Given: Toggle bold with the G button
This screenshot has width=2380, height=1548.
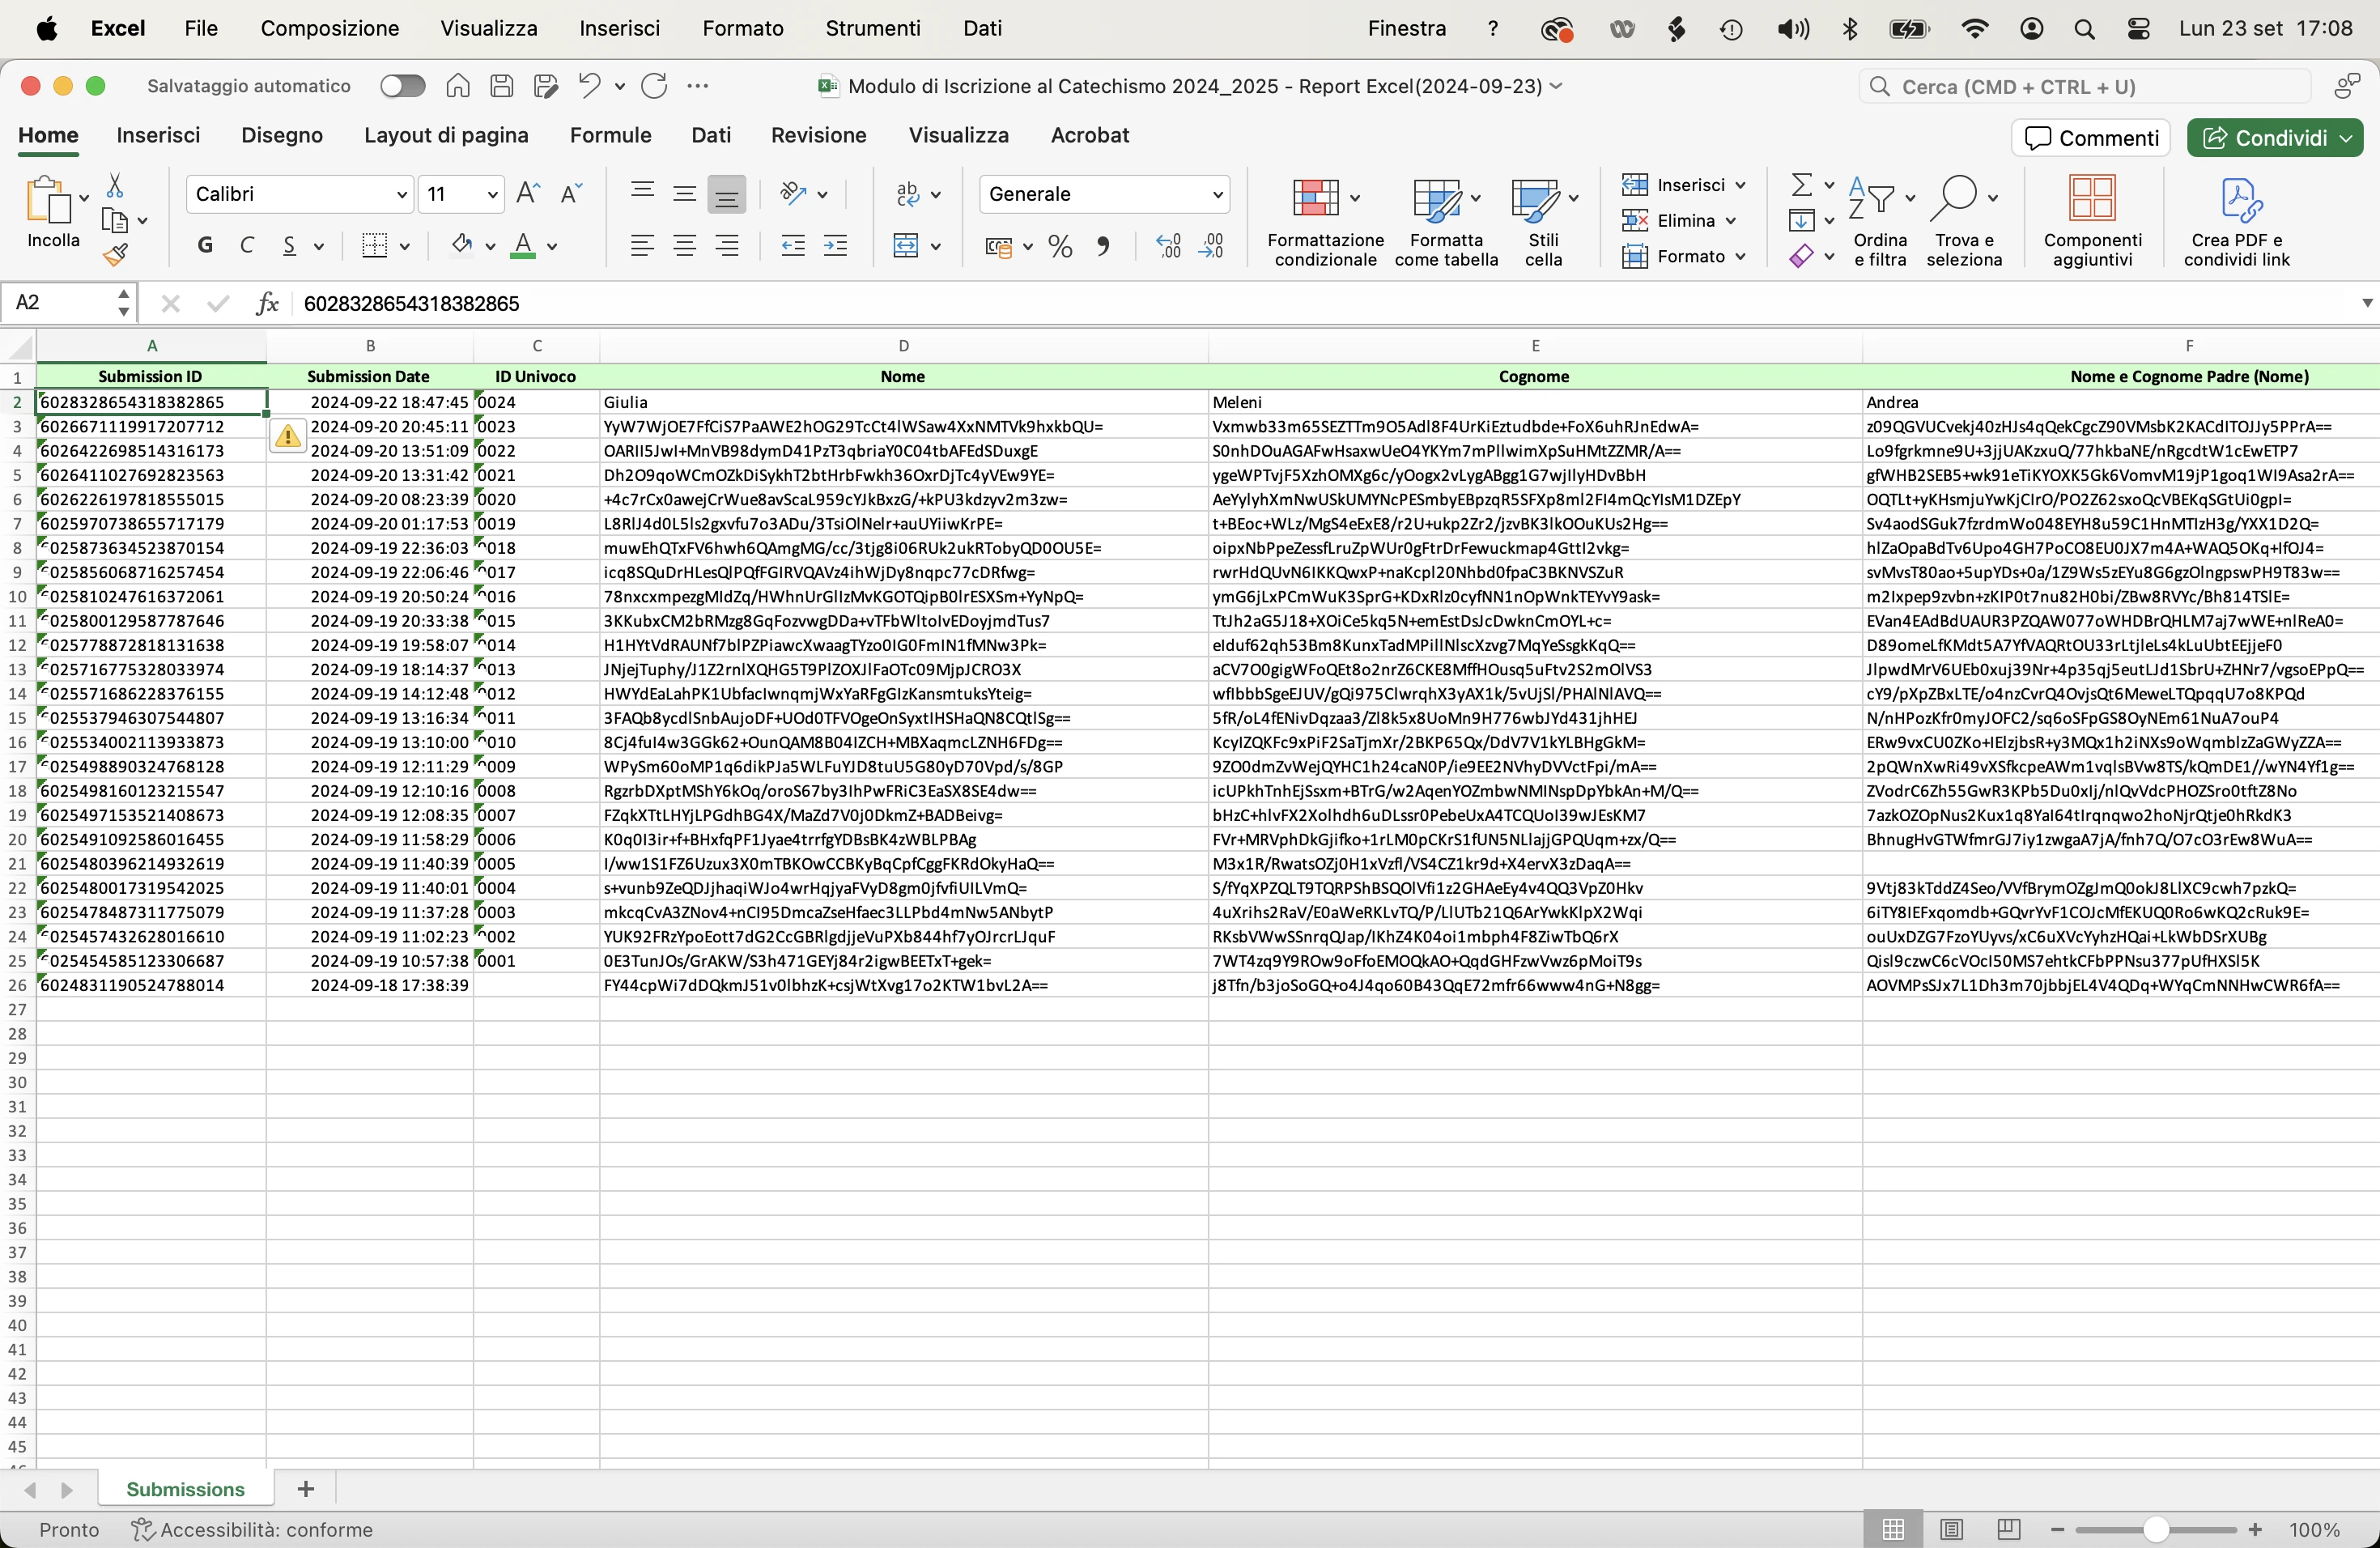Looking at the screenshot, I should [205, 246].
